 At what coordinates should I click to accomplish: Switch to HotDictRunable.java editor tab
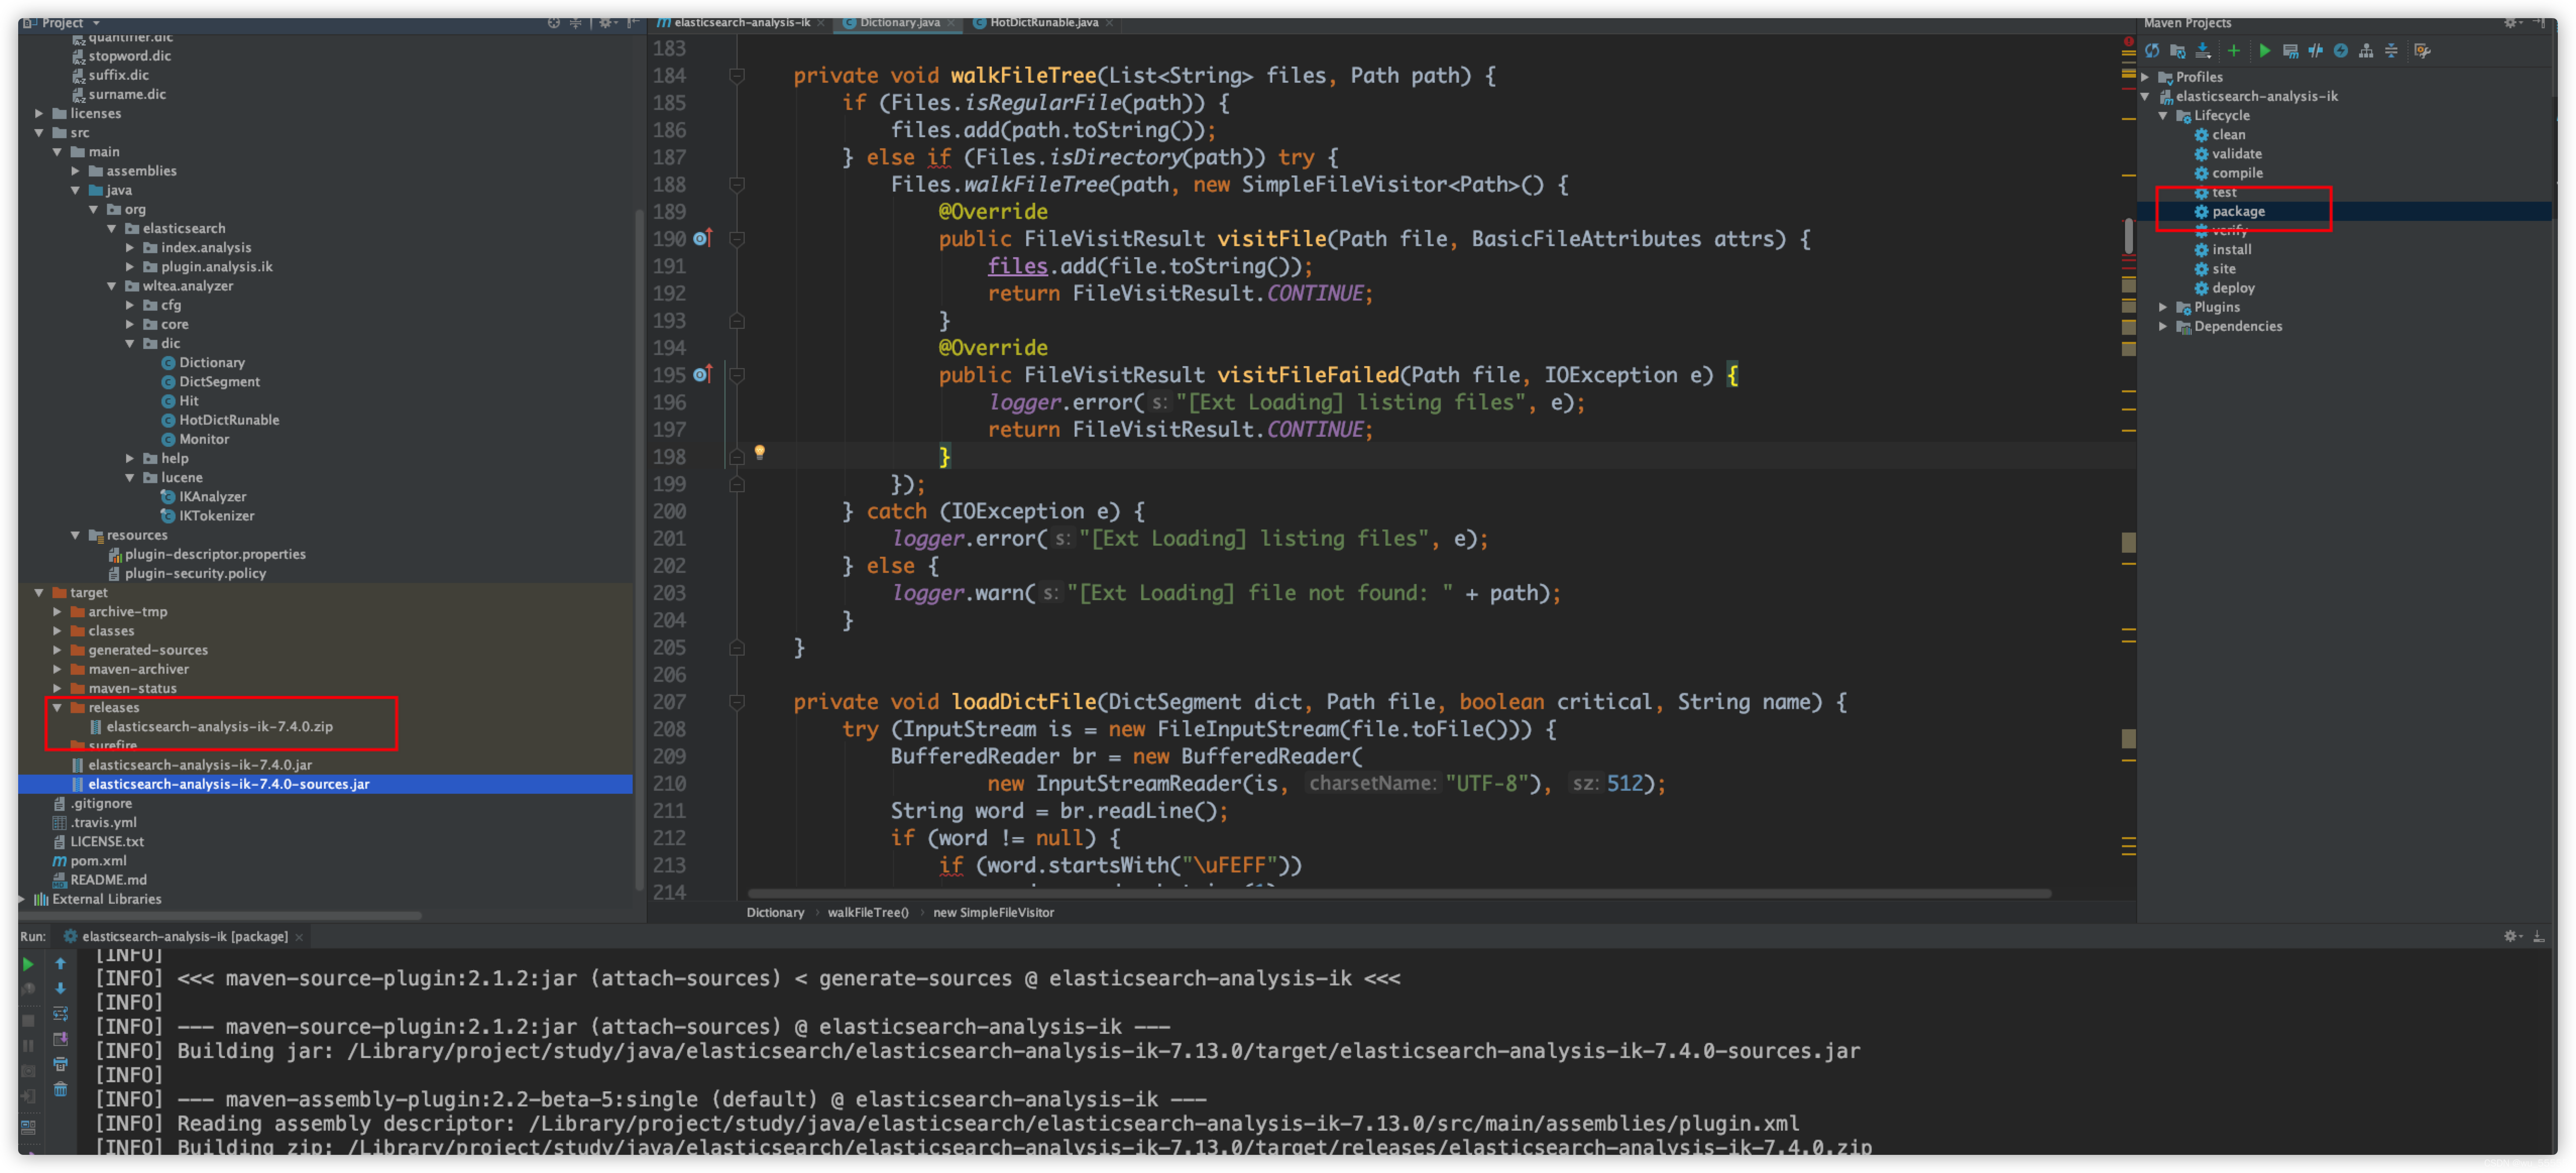click(x=1043, y=22)
